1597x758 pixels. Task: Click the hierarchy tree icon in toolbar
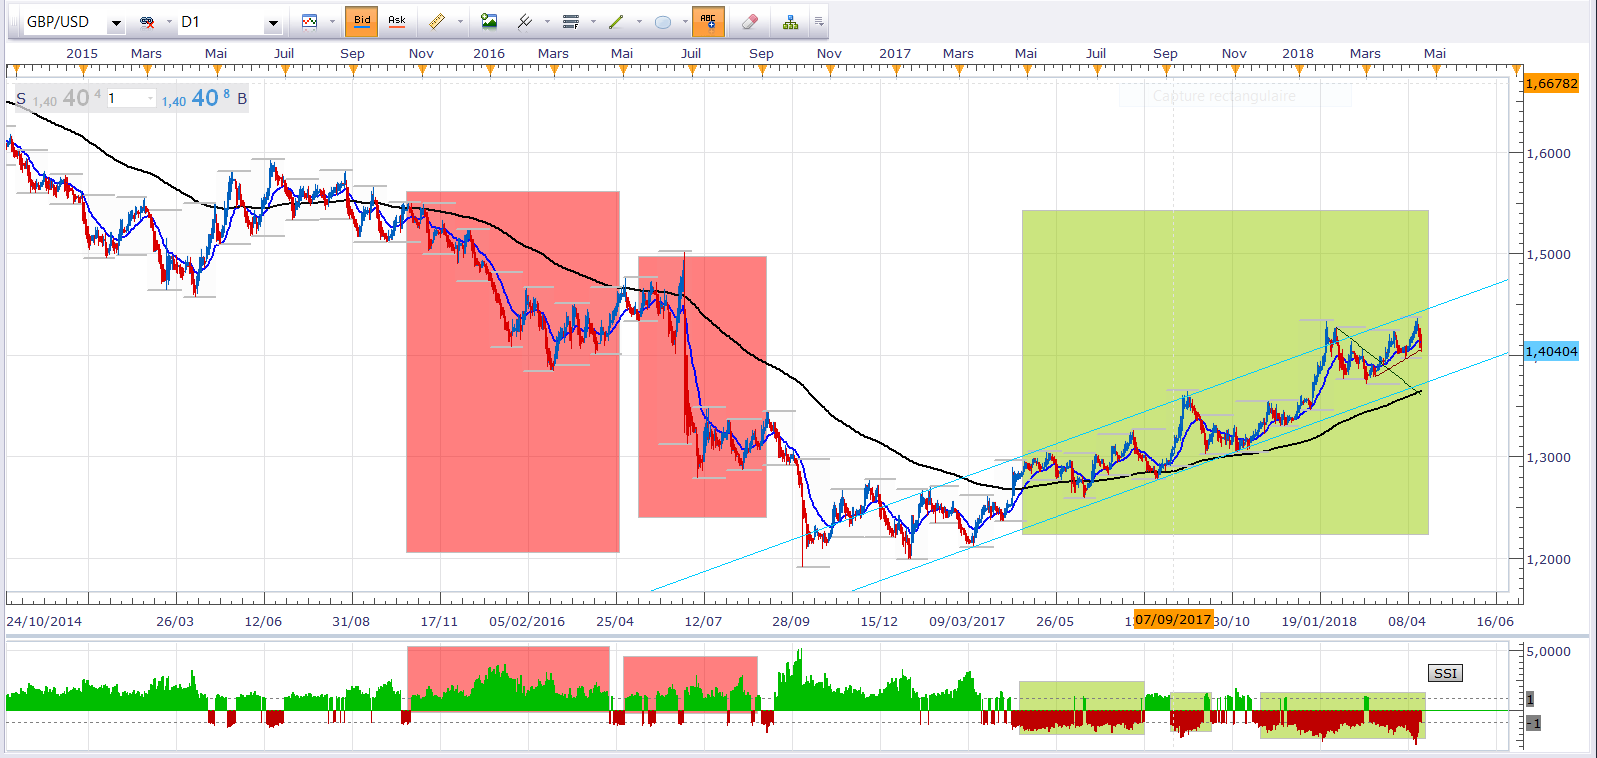790,21
